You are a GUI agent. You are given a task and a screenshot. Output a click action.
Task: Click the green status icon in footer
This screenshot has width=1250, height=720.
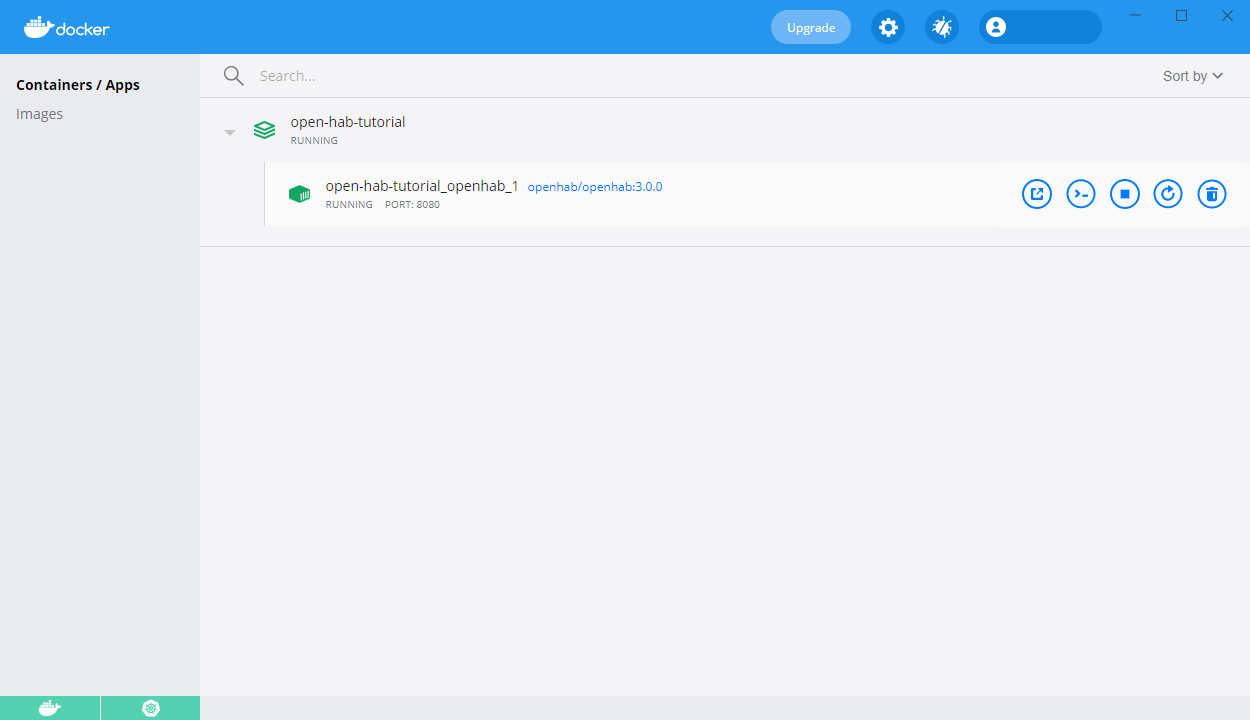(150, 707)
